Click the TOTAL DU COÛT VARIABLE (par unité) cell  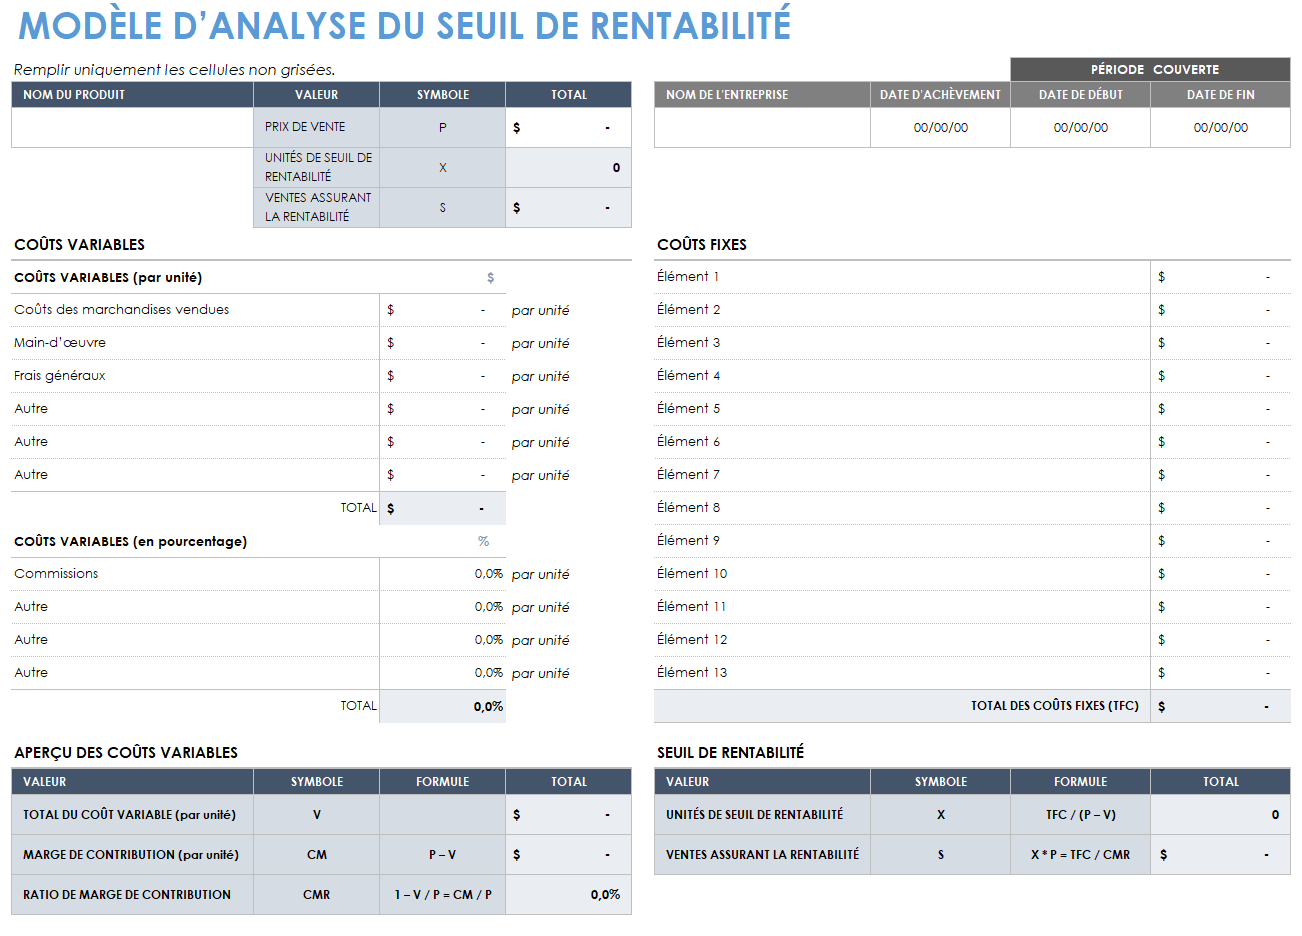(x=132, y=815)
